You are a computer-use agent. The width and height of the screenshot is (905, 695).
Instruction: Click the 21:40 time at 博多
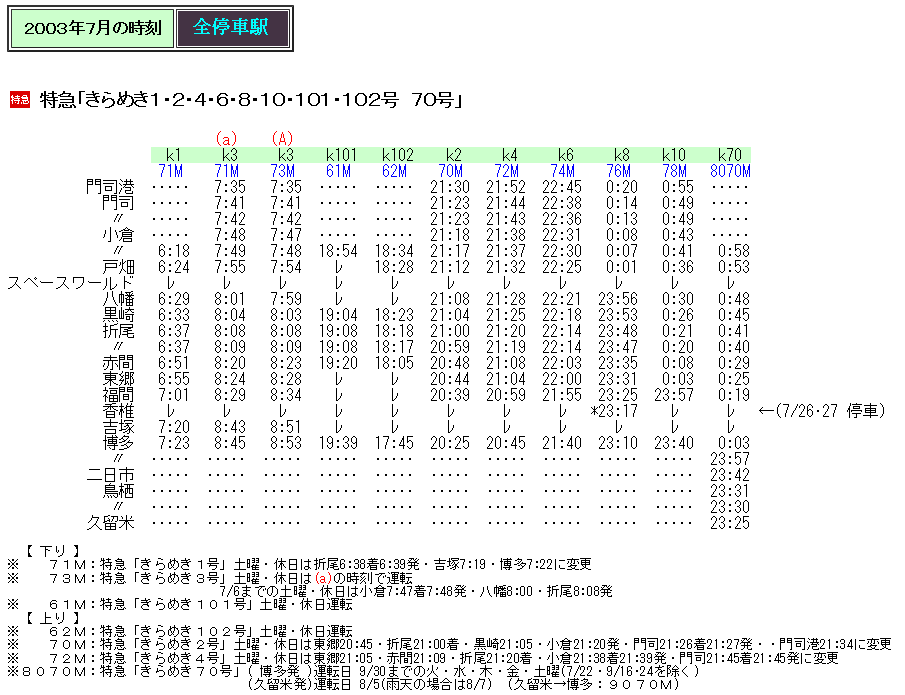point(562,443)
